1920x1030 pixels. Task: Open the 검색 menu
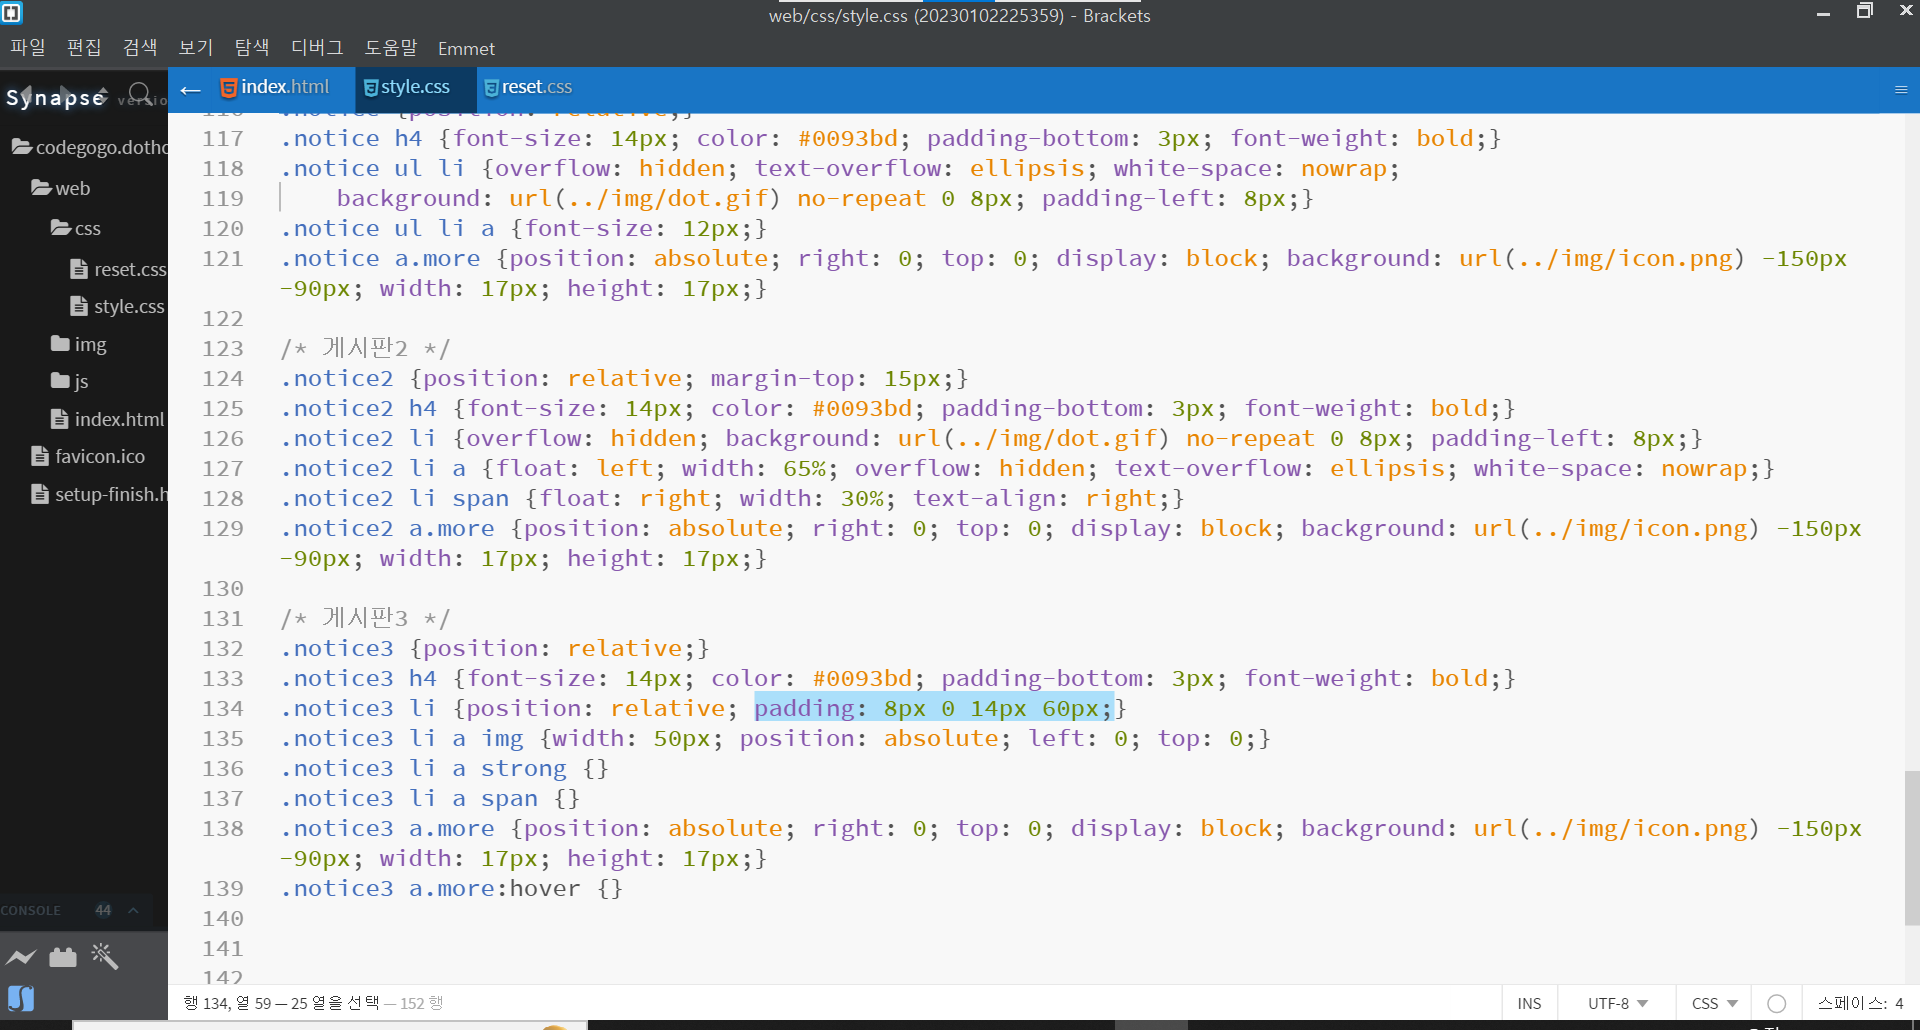[140, 48]
